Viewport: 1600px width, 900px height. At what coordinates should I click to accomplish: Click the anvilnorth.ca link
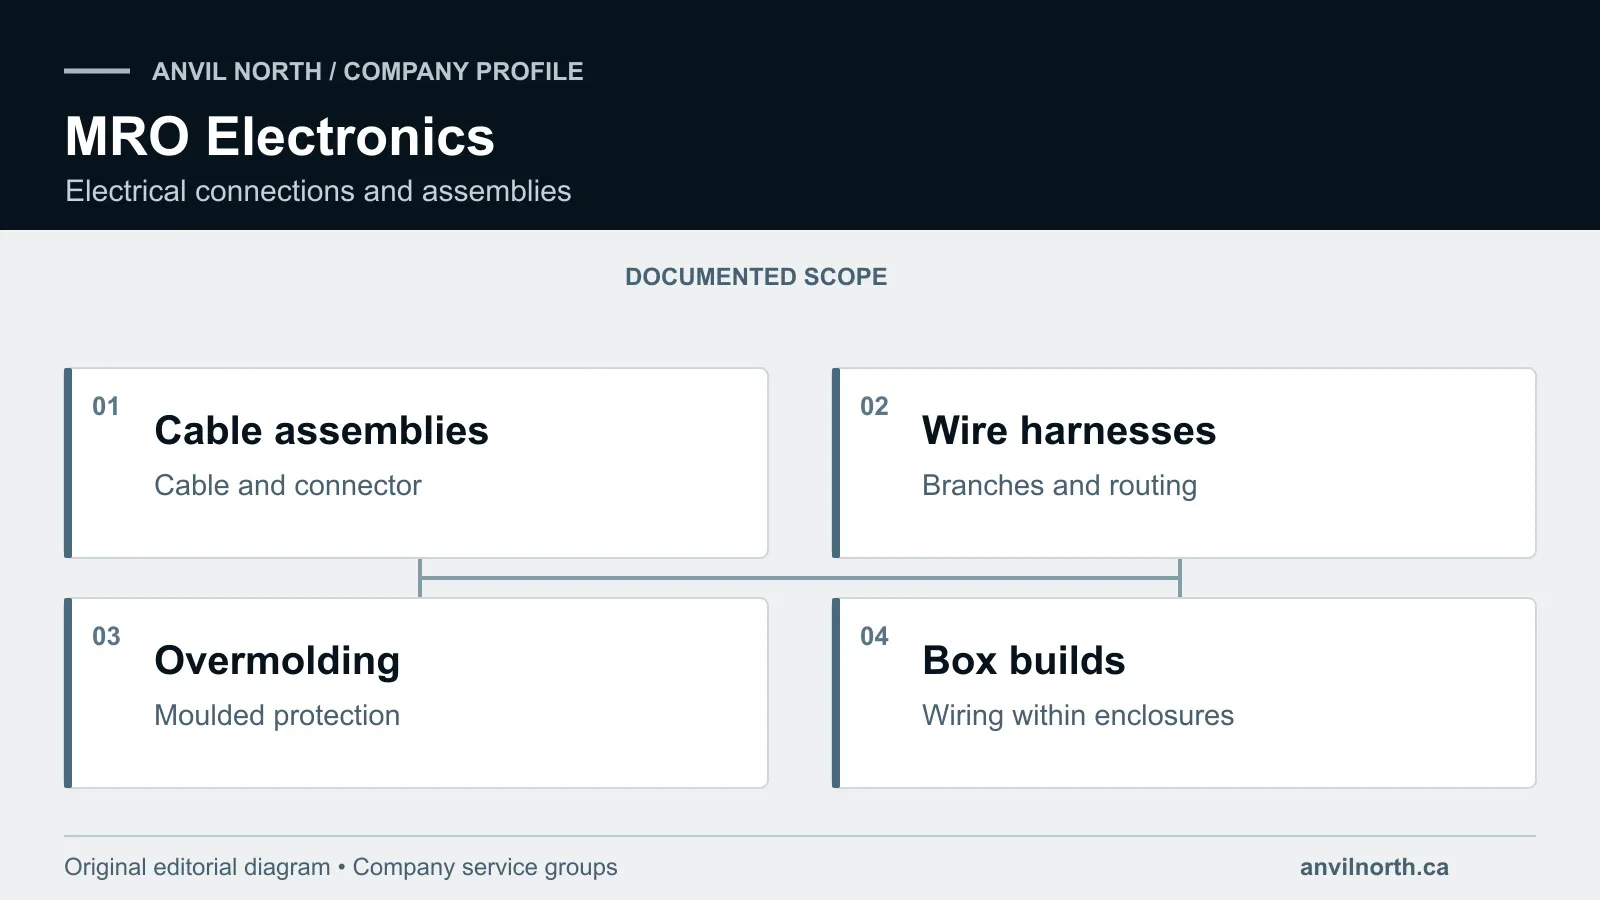(x=1374, y=867)
